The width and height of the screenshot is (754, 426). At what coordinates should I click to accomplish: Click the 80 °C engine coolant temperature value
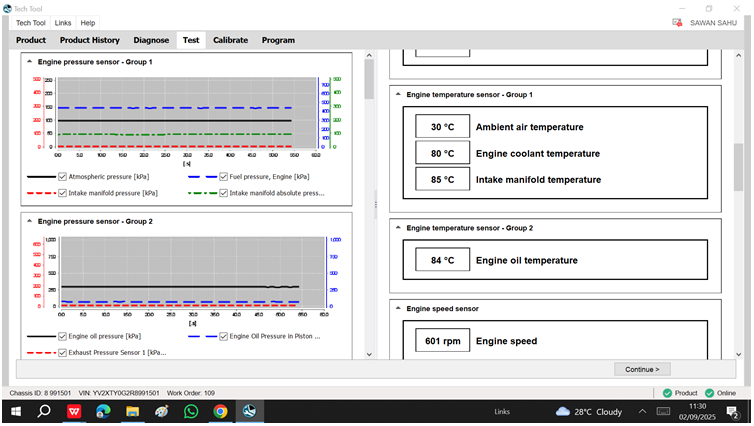[x=442, y=153]
